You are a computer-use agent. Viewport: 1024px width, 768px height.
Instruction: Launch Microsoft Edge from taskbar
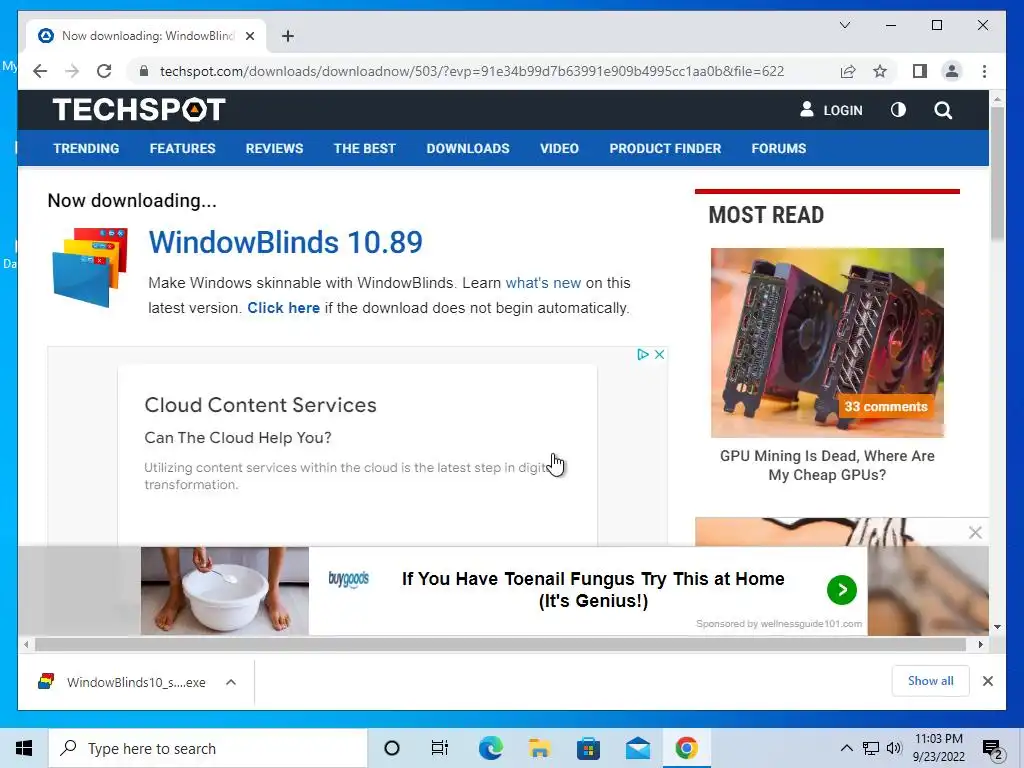click(x=490, y=748)
